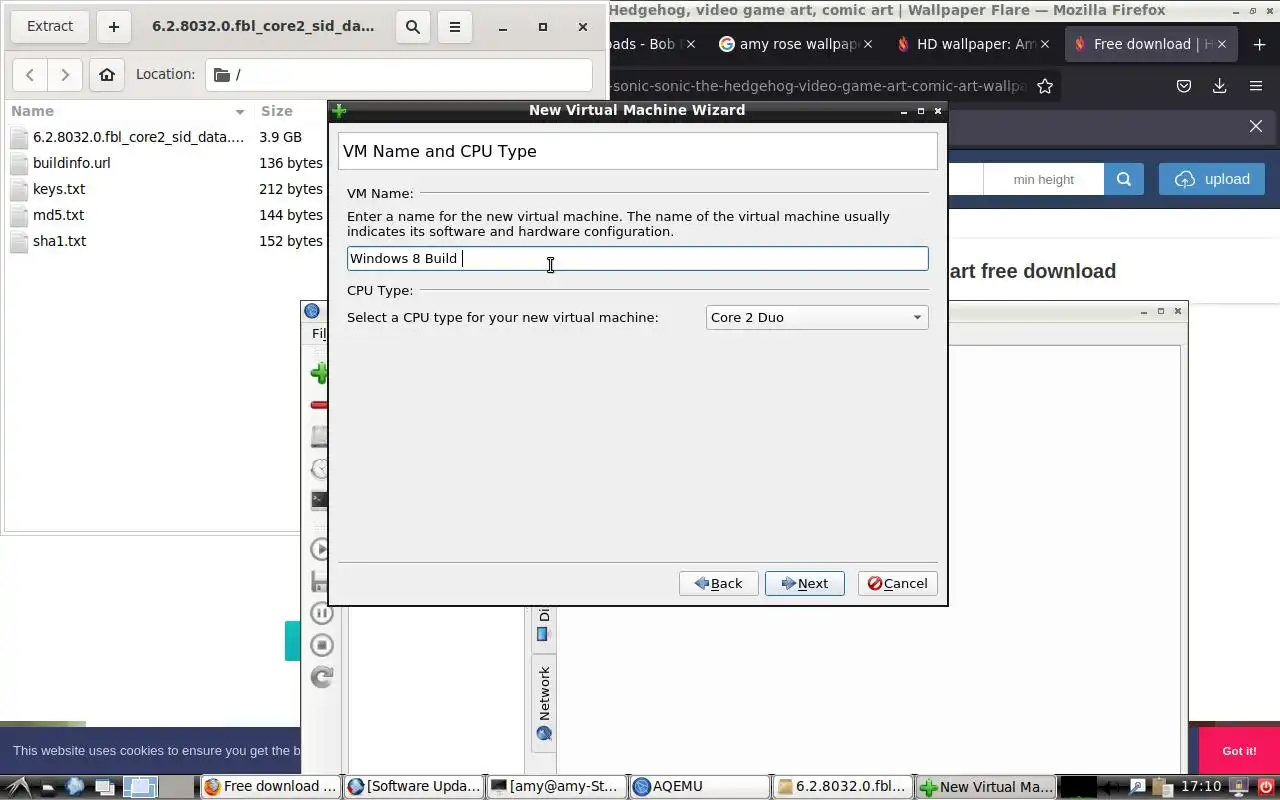Select keys.txt in the archive

pos(59,189)
